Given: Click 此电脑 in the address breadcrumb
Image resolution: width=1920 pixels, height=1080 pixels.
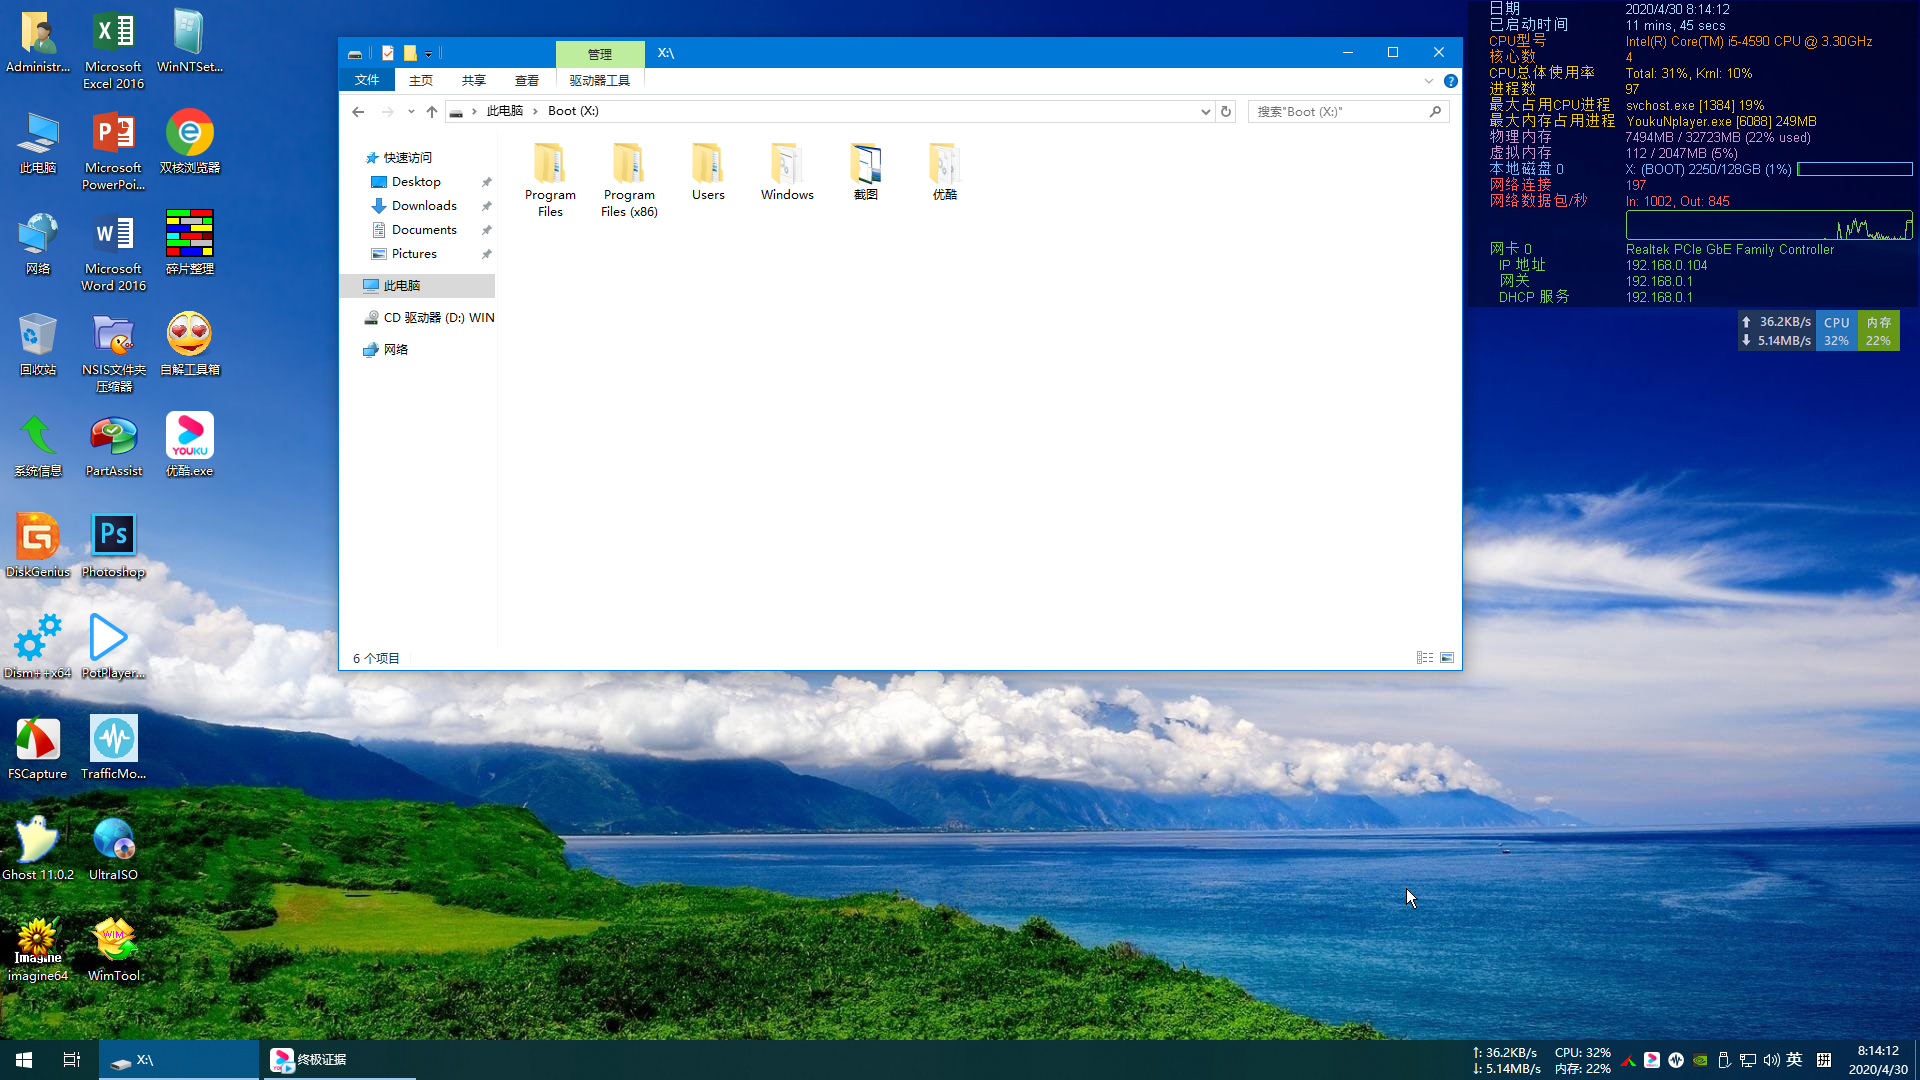Looking at the screenshot, I should click(505, 111).
